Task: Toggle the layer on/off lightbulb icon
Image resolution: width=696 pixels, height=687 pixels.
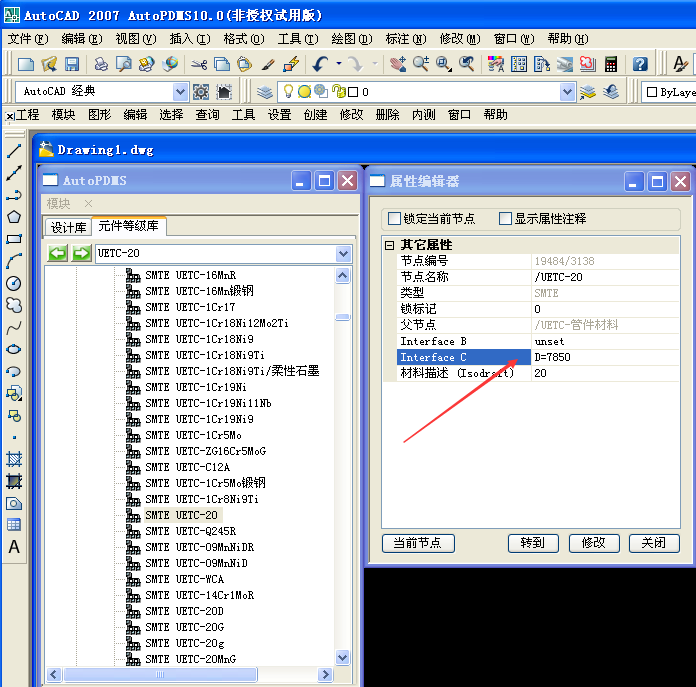Action: (x=288, y=91)
